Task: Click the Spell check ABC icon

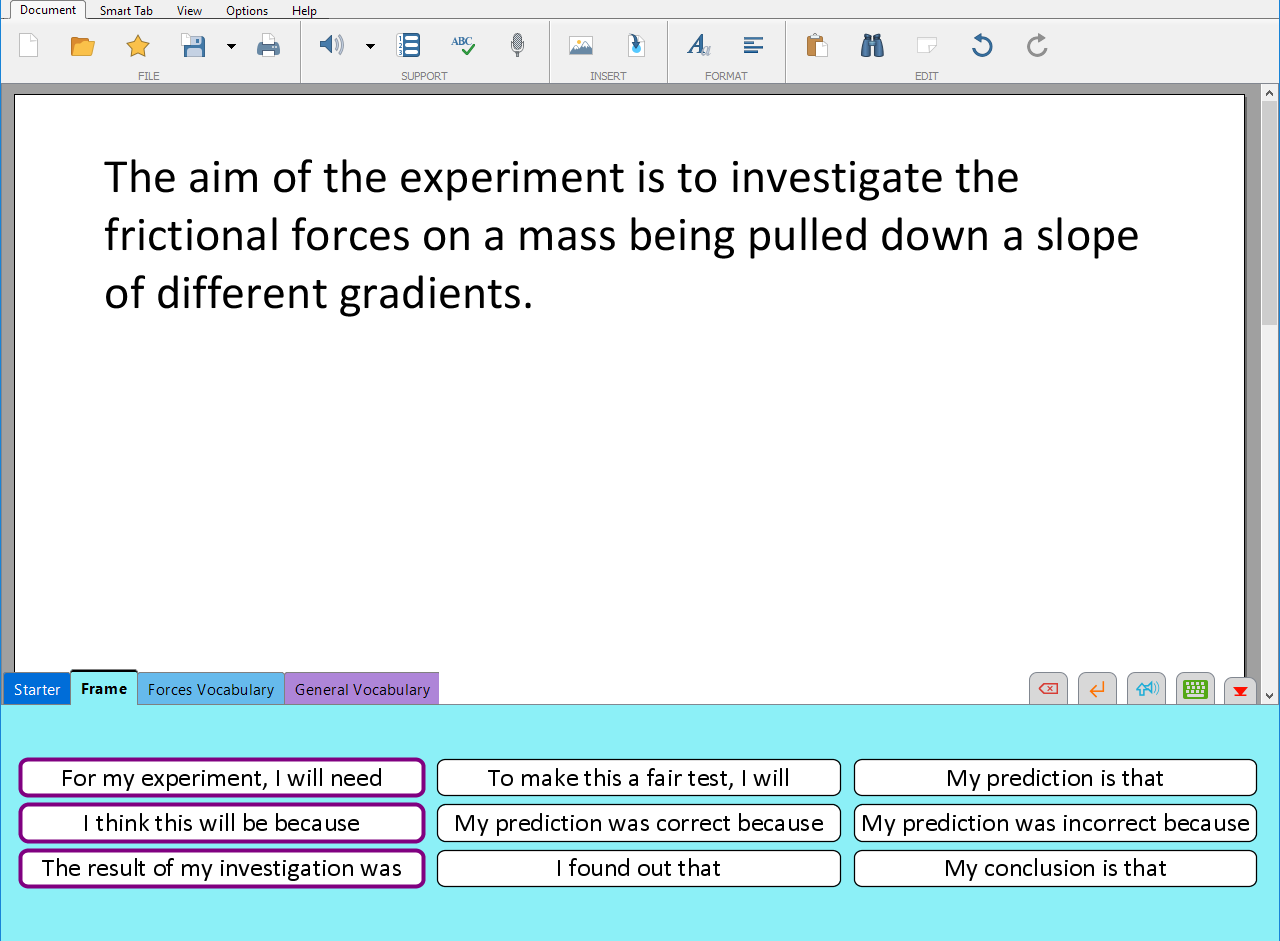Action: point(462,45)
